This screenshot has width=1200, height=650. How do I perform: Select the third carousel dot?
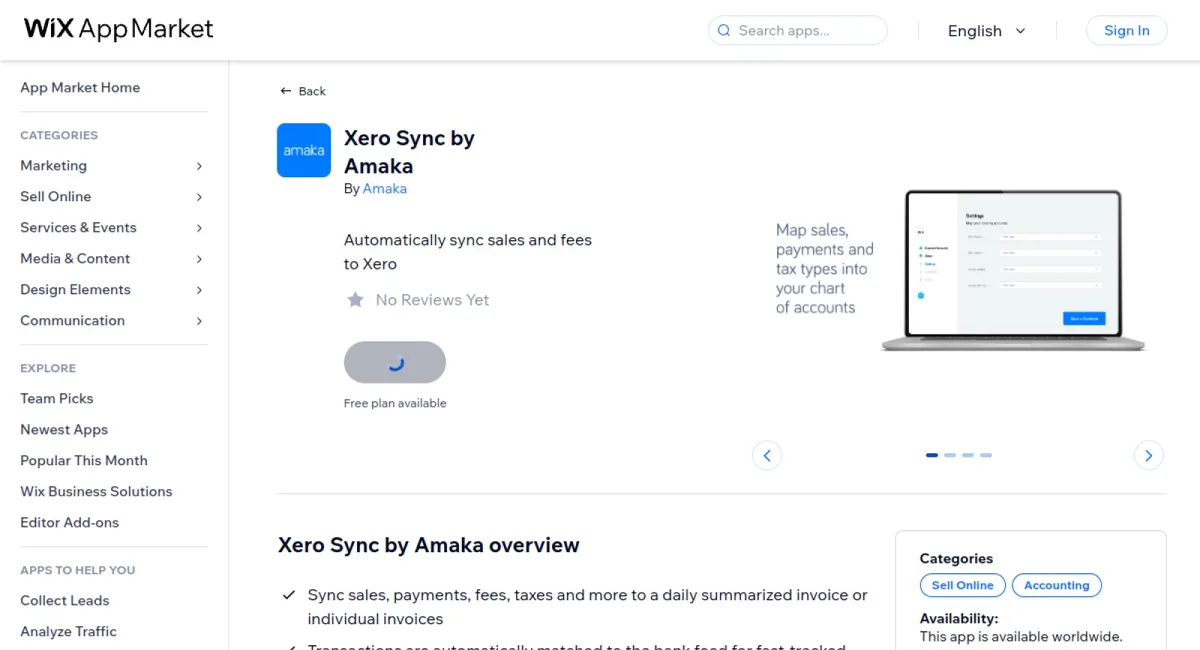click(x=968, y=455)
